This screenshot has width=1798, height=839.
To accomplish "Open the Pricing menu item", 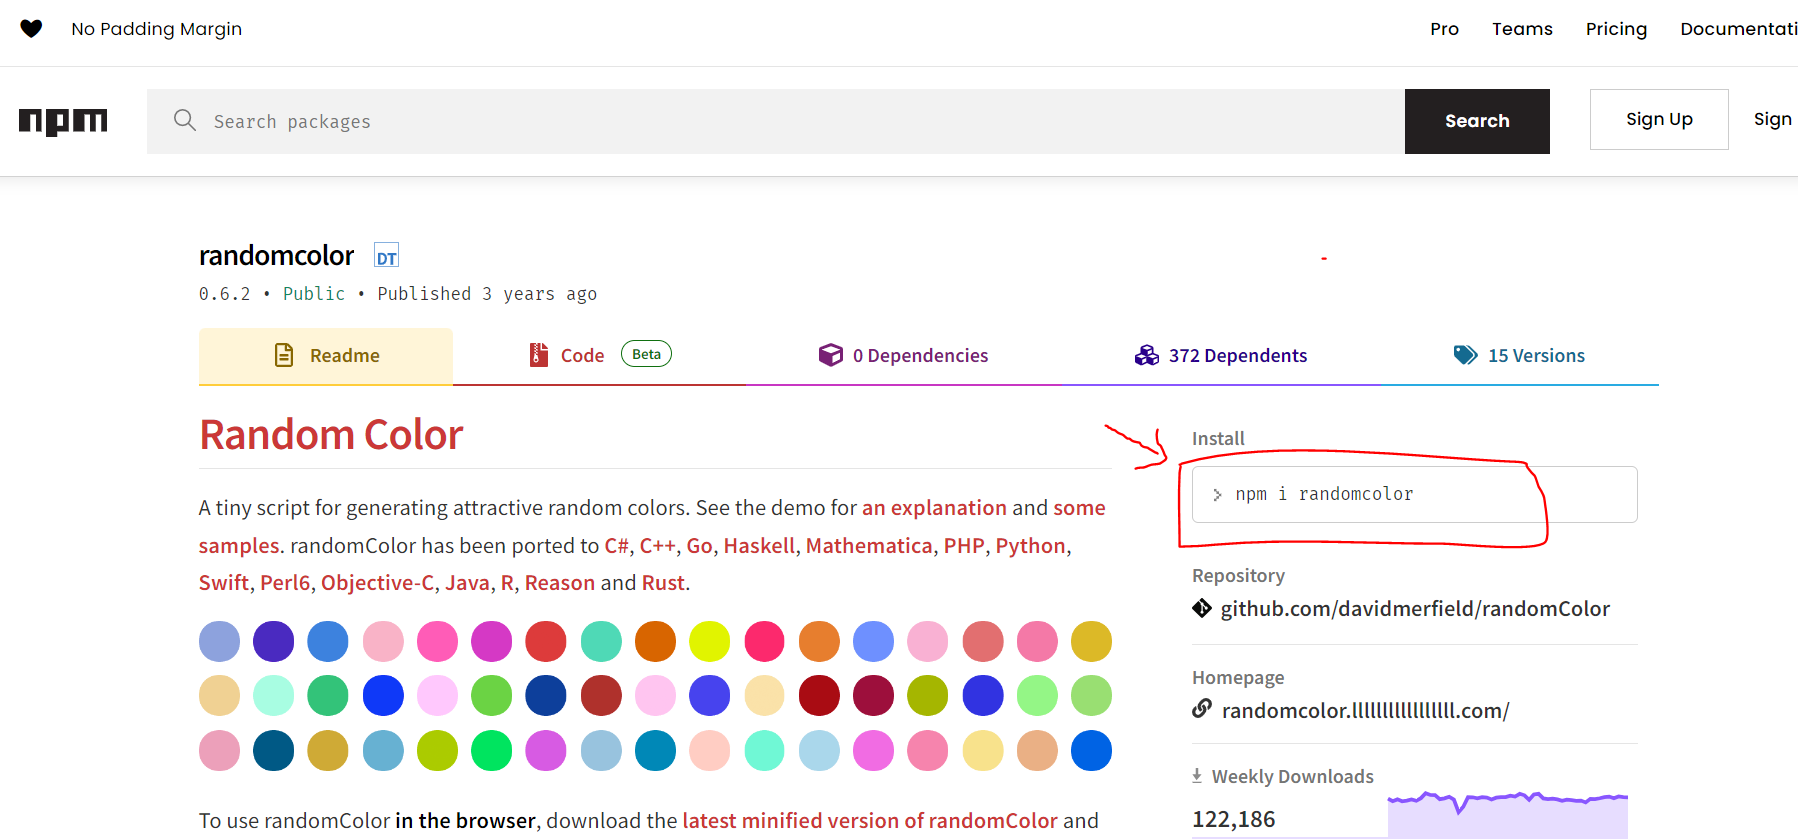I will click(1616, 29).
